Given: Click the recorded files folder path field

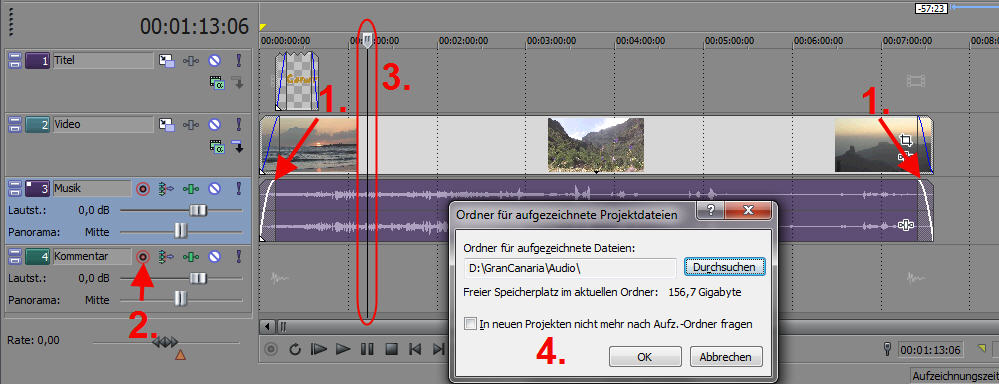Looking at the screenshot, I should [x=570, y=268].
